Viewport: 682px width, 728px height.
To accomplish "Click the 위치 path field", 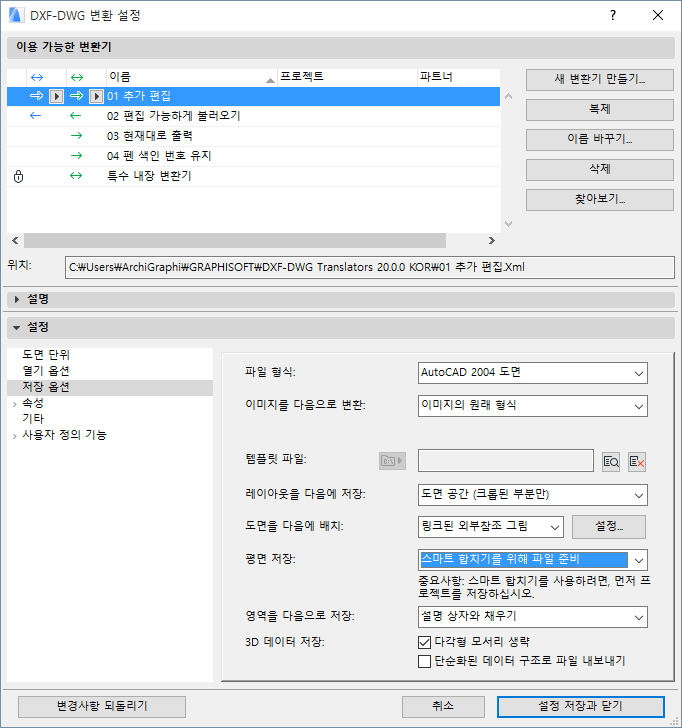I will 370,268.
